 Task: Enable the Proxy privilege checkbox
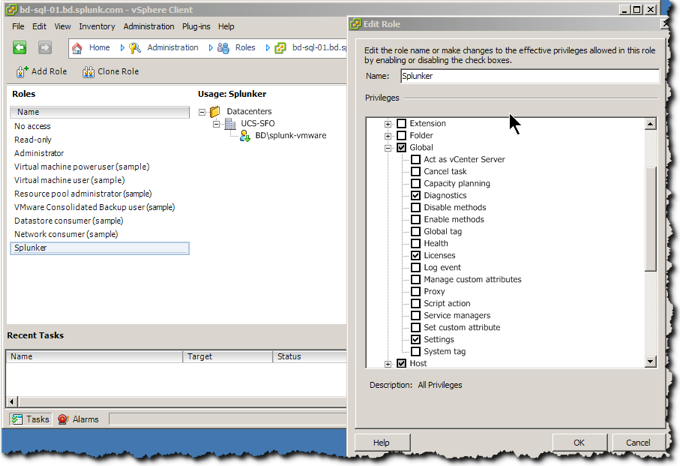point(415,291)
